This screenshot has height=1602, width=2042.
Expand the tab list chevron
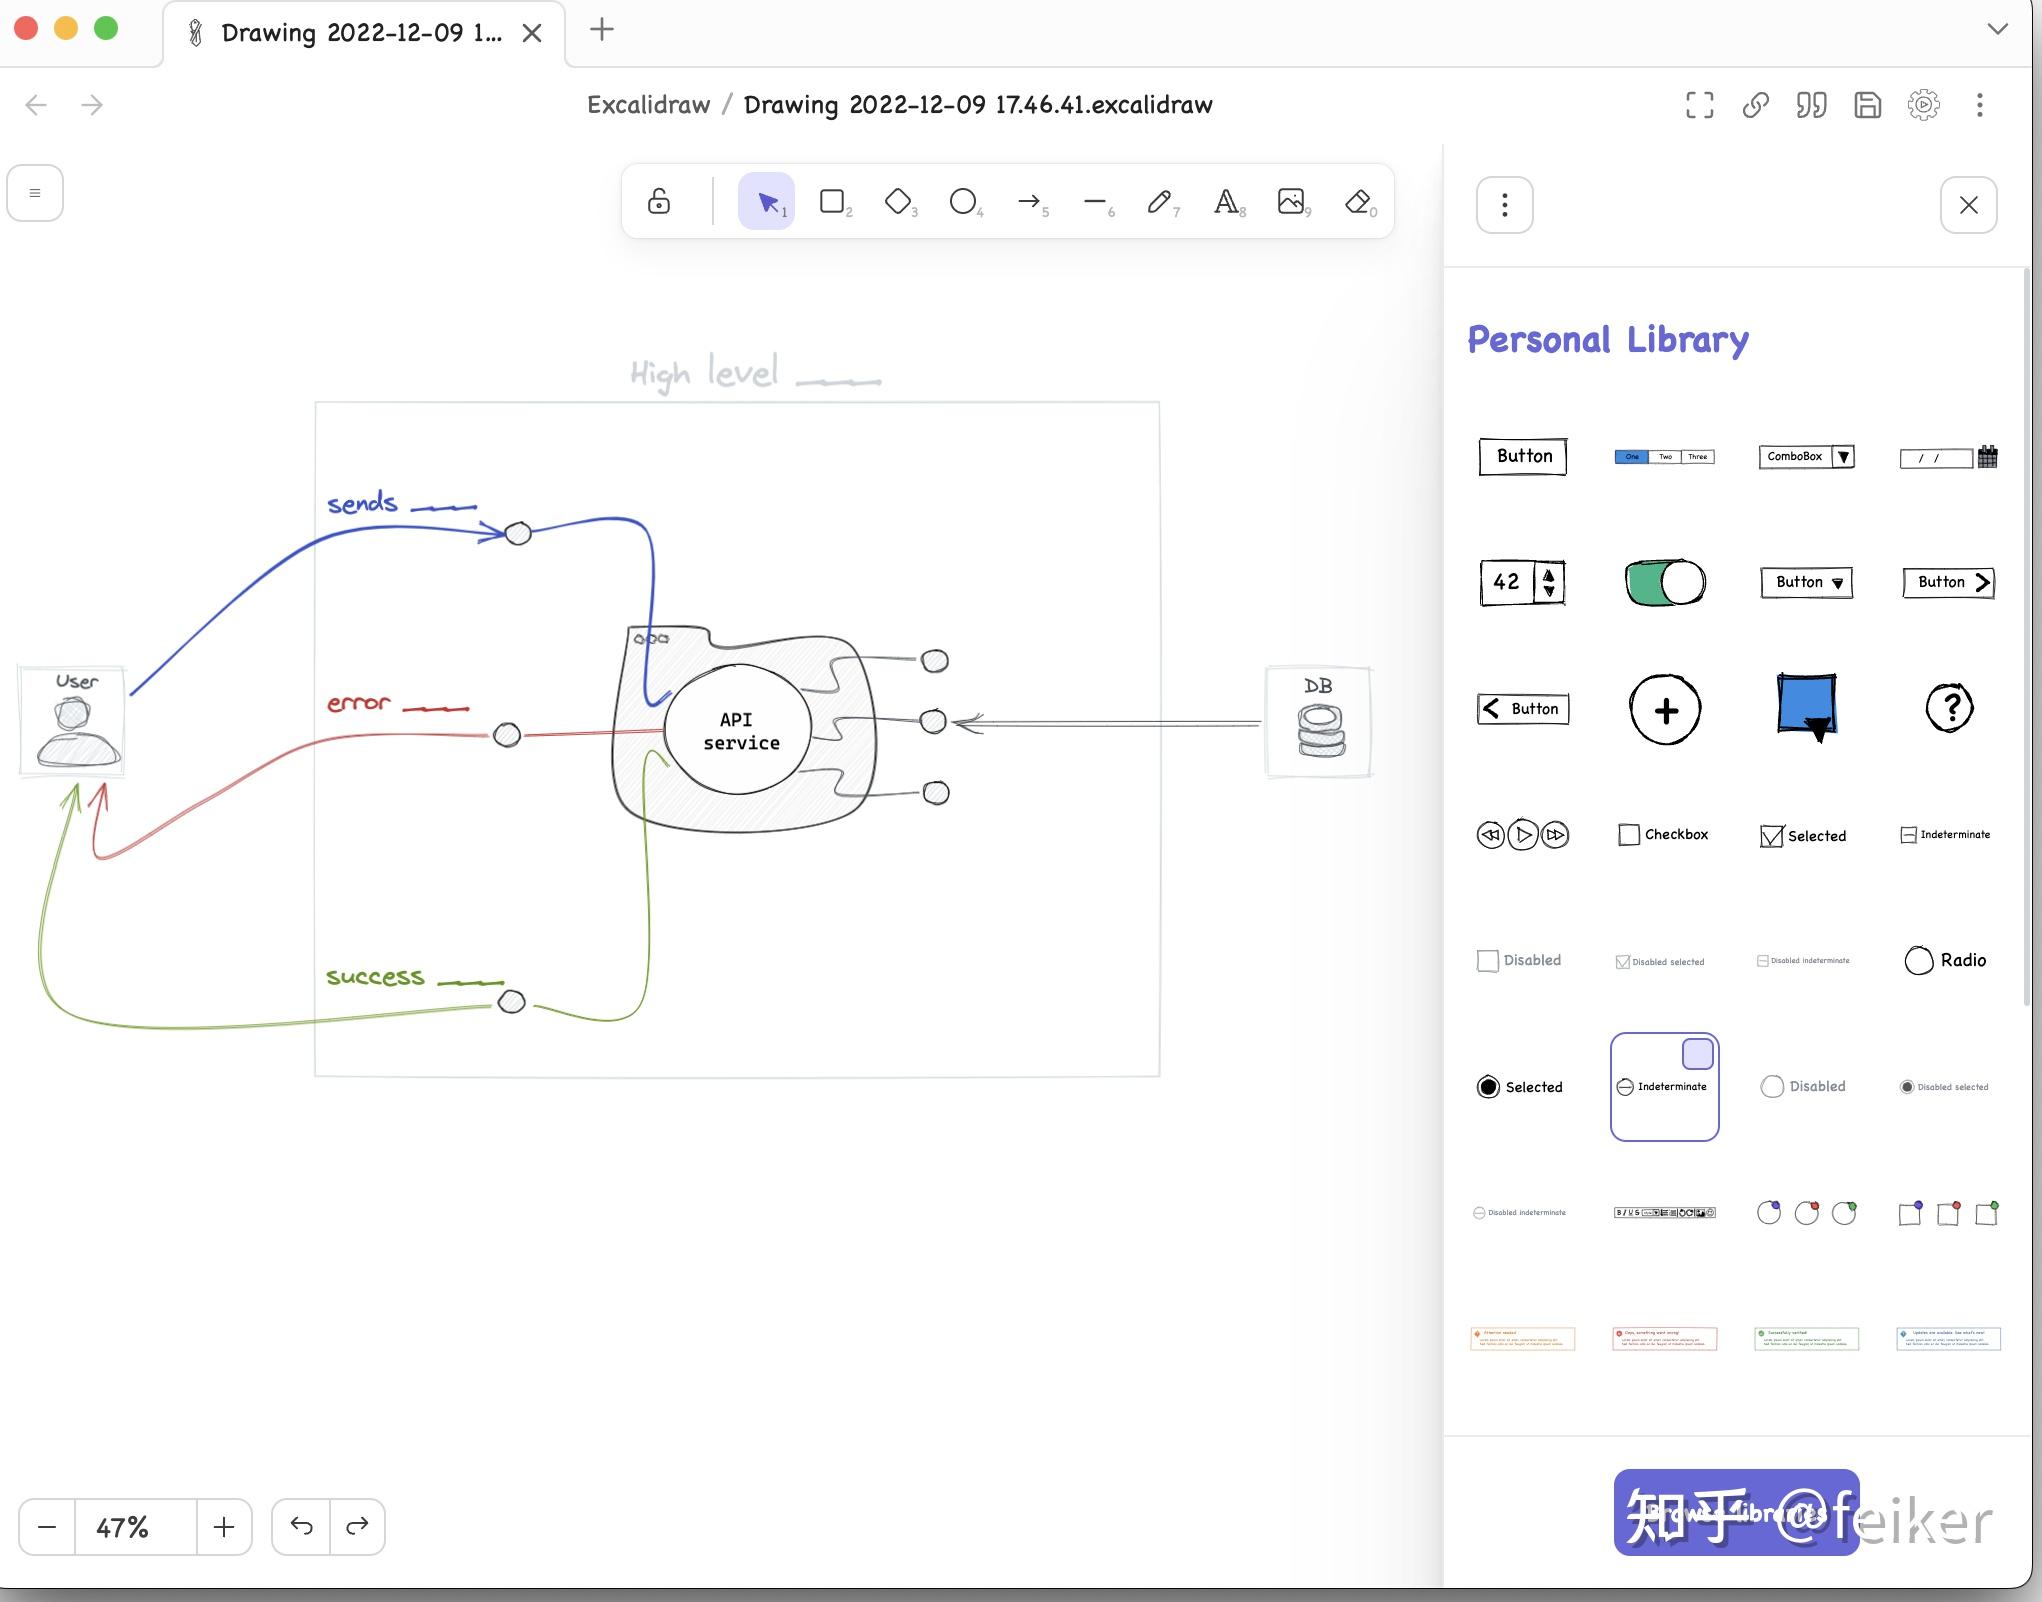pos(1997,29)
